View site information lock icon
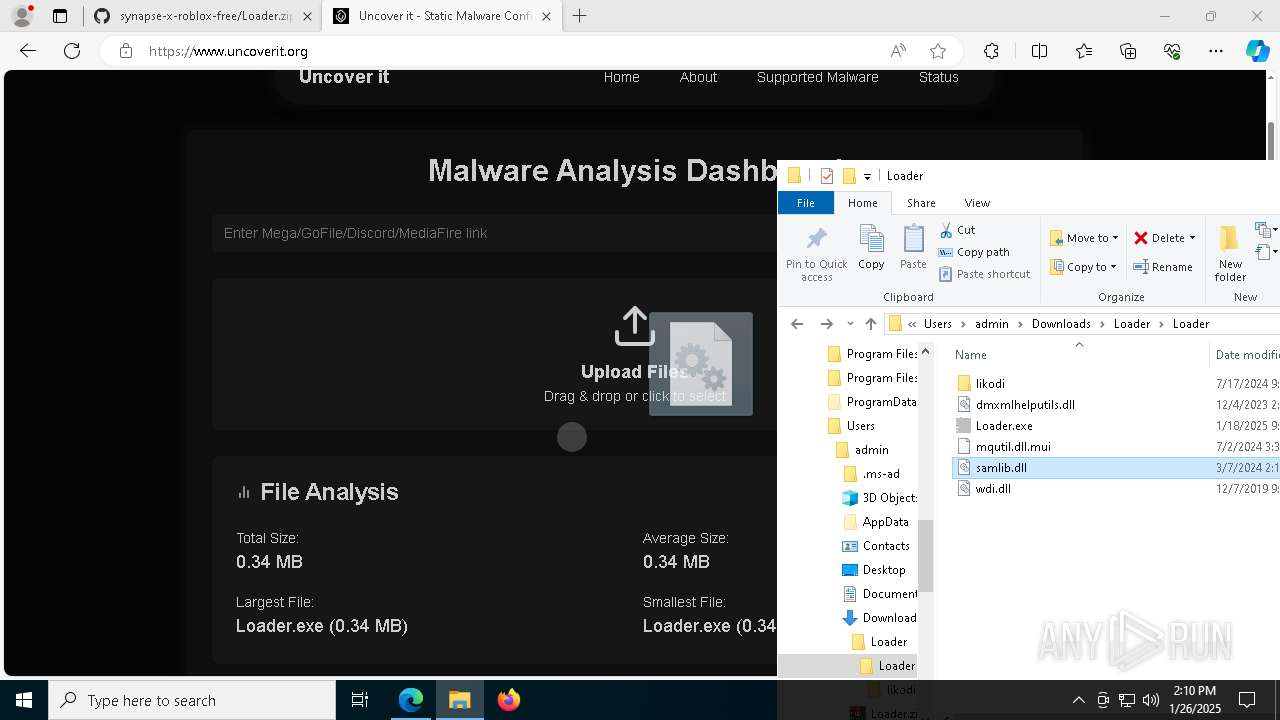The width and height of the screenshot is (1280, 720). 126,51
